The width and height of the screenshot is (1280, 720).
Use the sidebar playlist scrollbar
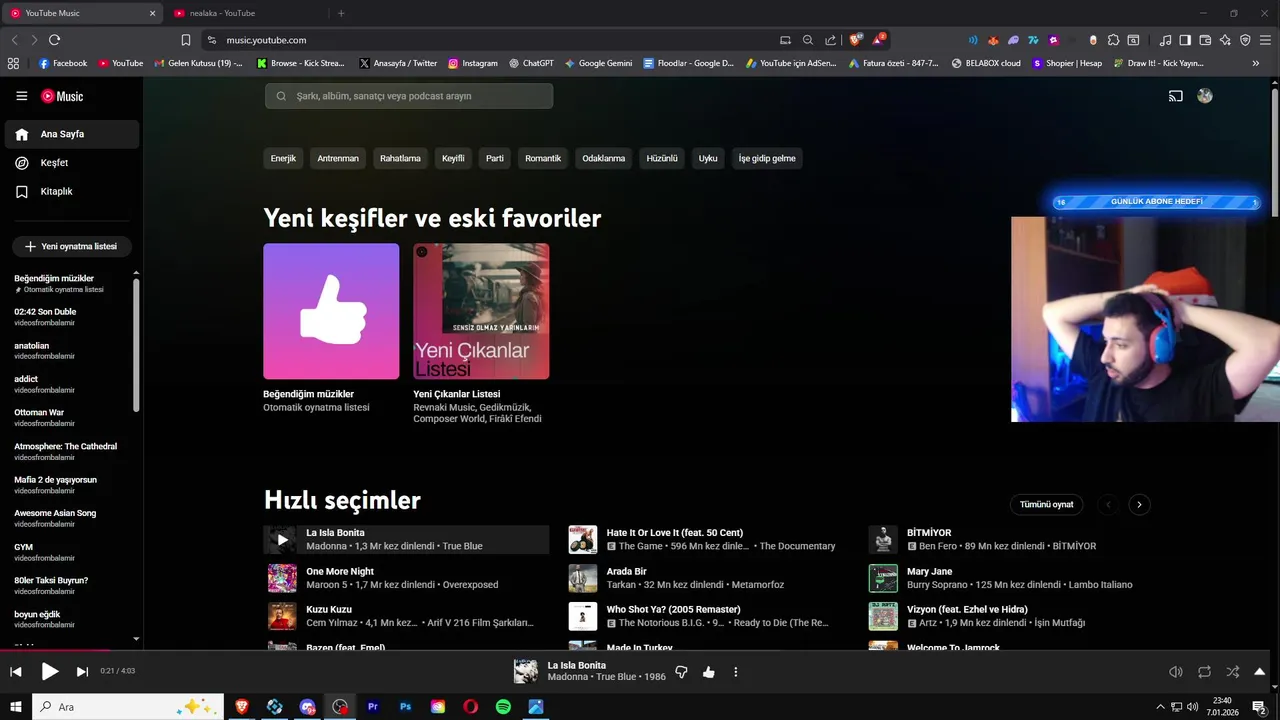(x=136, y=345)
